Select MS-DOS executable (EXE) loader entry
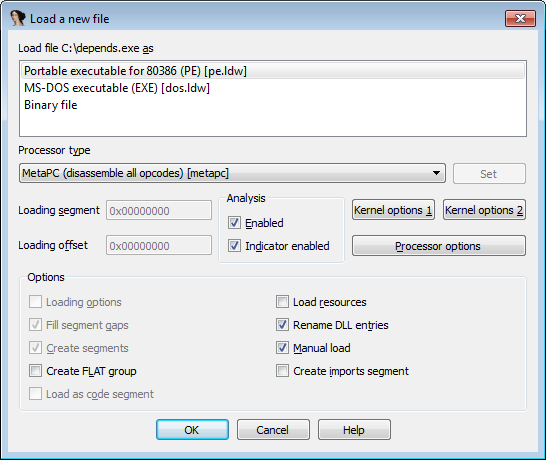546x460 pixels. (273, 88)
